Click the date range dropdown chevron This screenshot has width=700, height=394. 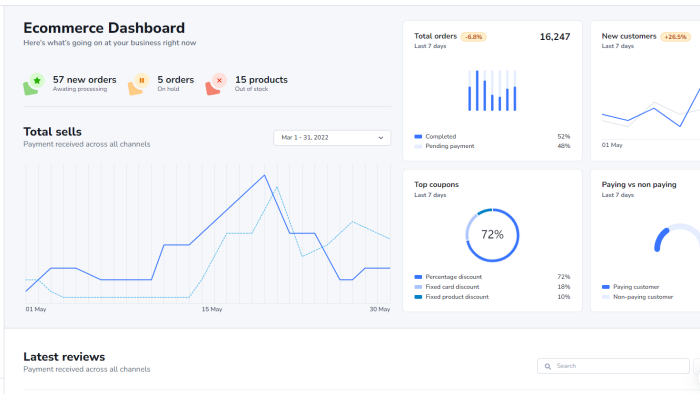coord(381,138)
